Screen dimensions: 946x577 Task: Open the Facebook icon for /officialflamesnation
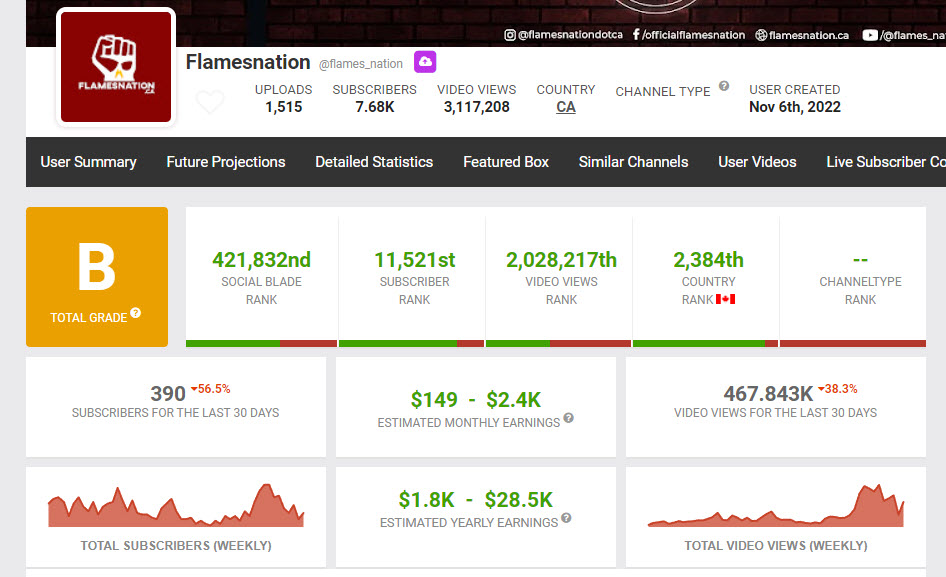636,34
